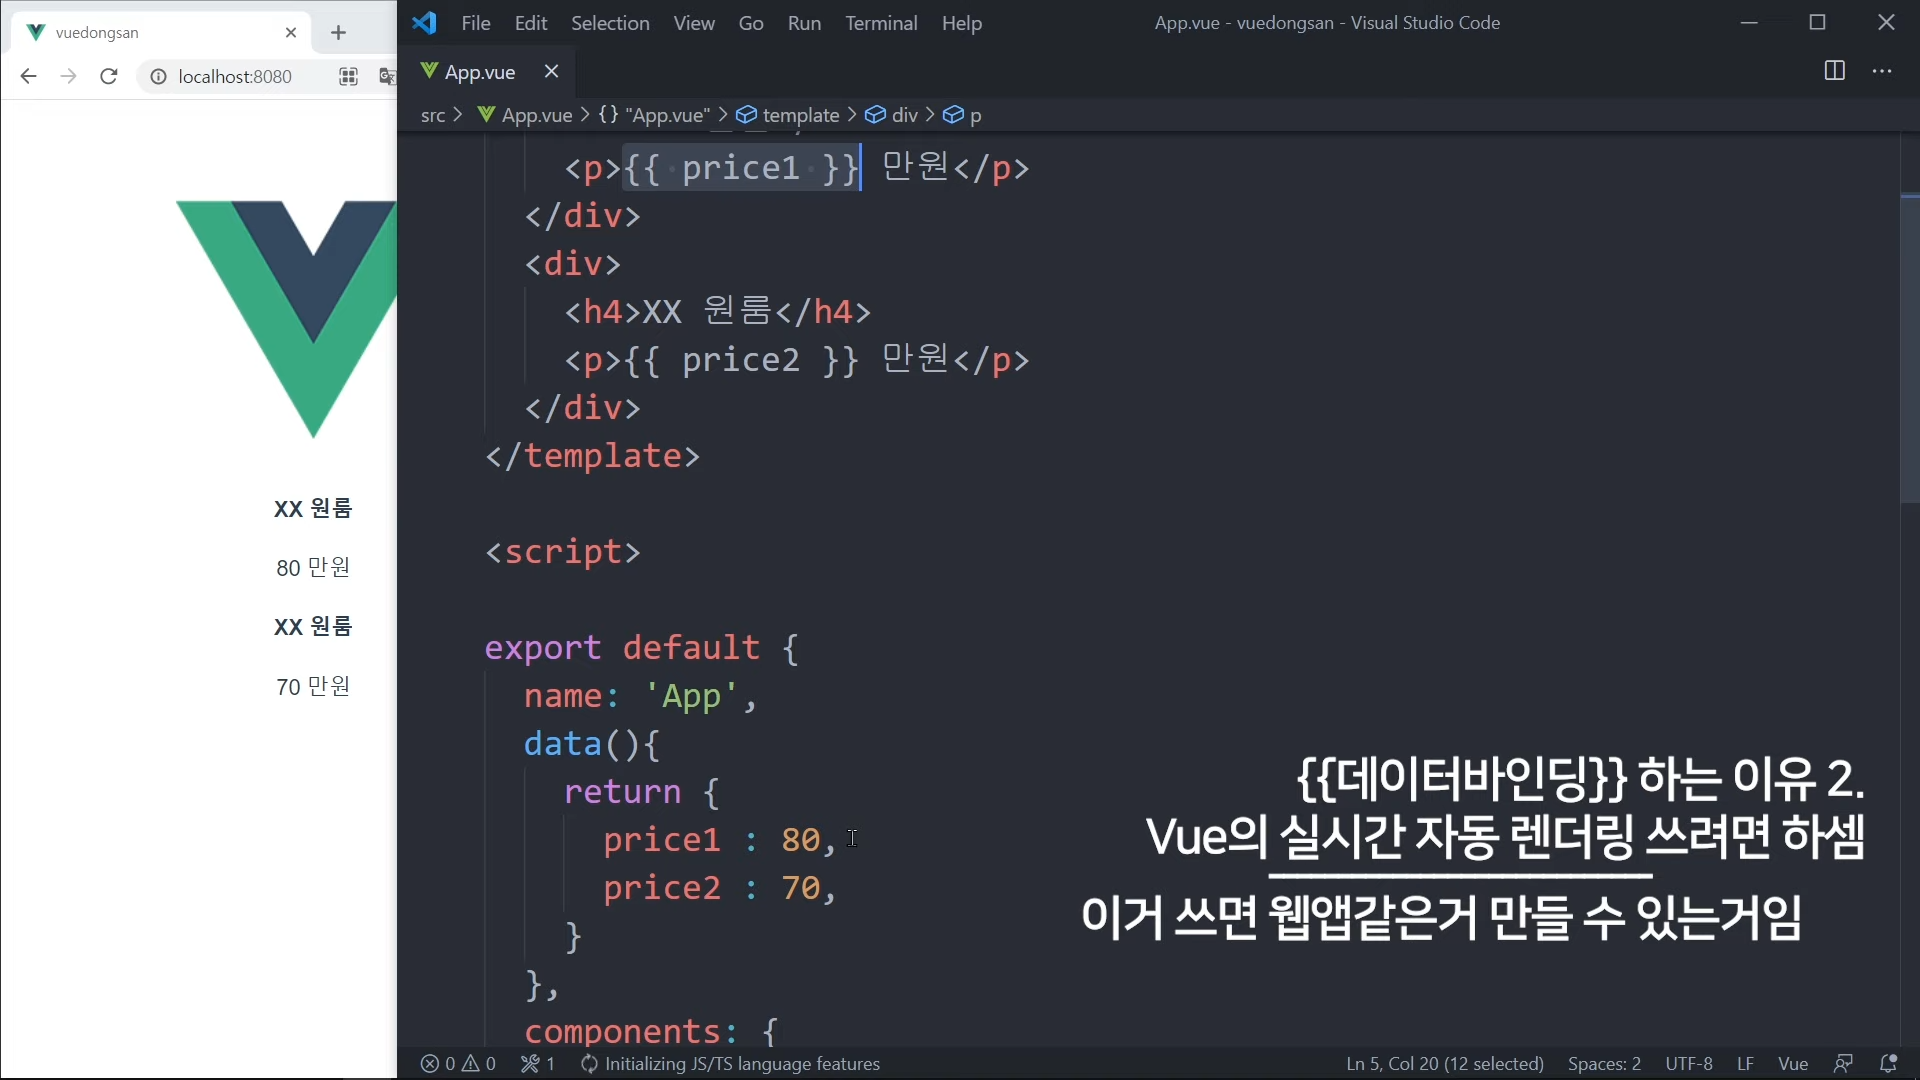The height and width of the screenshot is (1080, 1920).
Task: Close the App.vue editor tab
Action: 551,71
